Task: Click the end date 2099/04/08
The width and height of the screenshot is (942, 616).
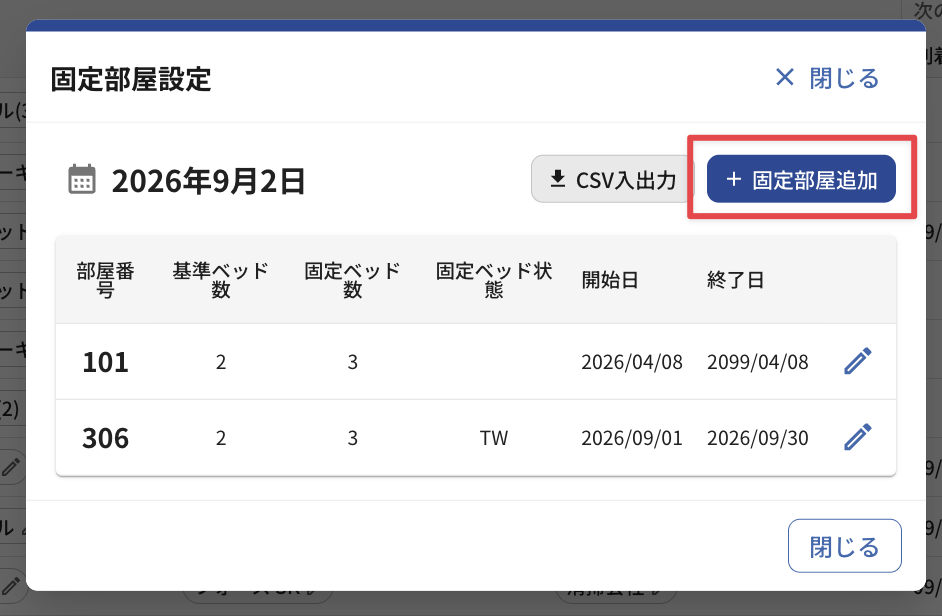Action: [x=758, y=362]
